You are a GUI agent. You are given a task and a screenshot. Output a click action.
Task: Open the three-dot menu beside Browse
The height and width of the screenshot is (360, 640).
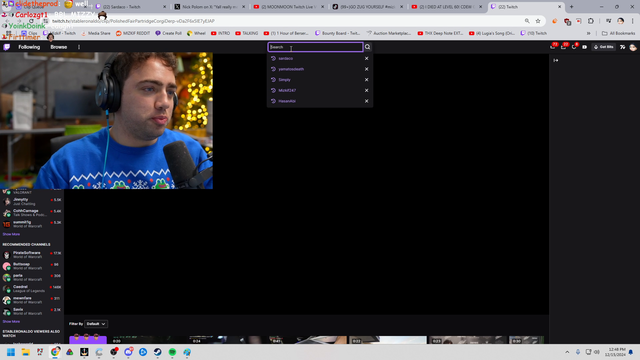pos(79,47)
